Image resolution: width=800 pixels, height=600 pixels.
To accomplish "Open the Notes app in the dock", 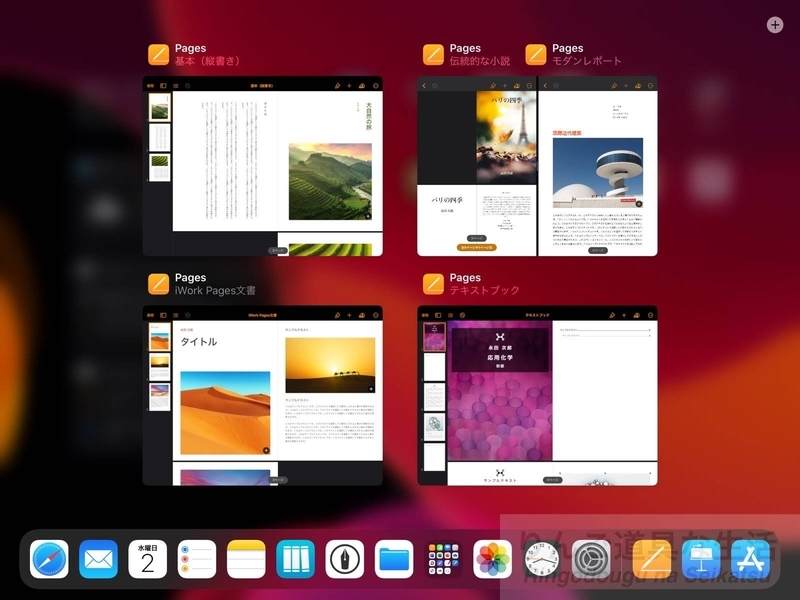I will pos(246,559).
